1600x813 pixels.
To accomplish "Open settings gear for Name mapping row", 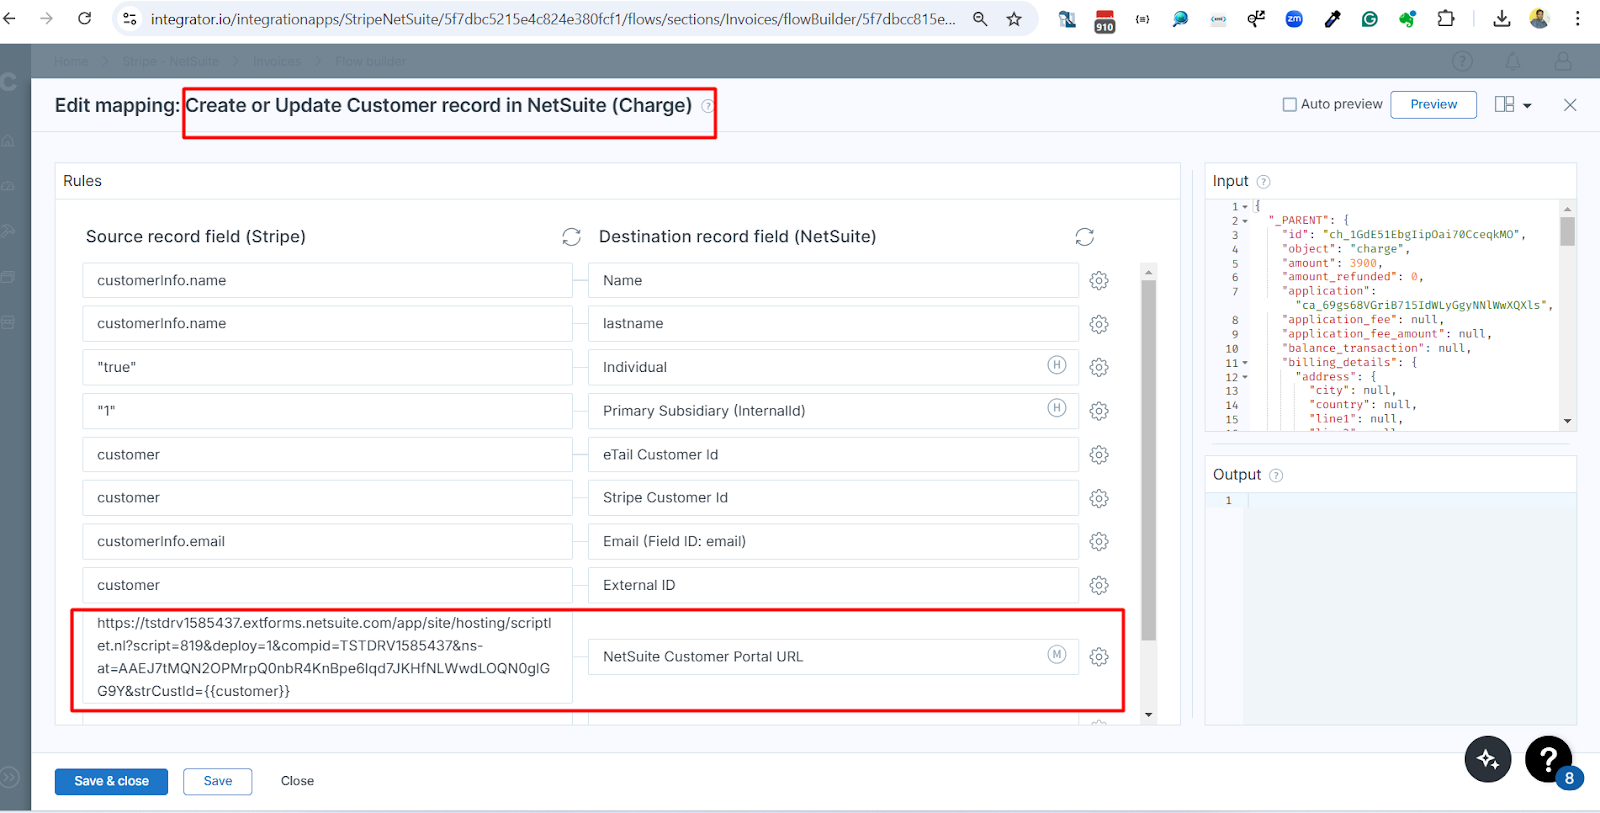I will point(1098,281).
